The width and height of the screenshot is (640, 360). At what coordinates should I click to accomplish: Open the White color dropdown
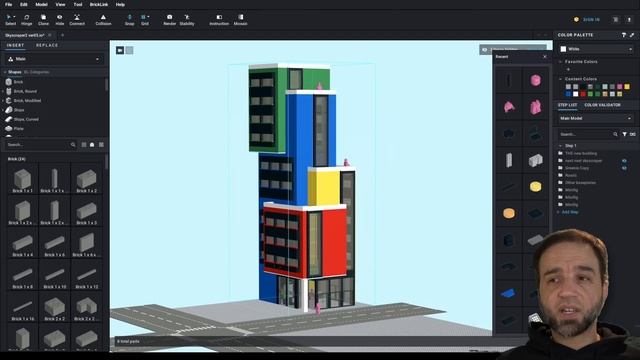coord(596,49)
